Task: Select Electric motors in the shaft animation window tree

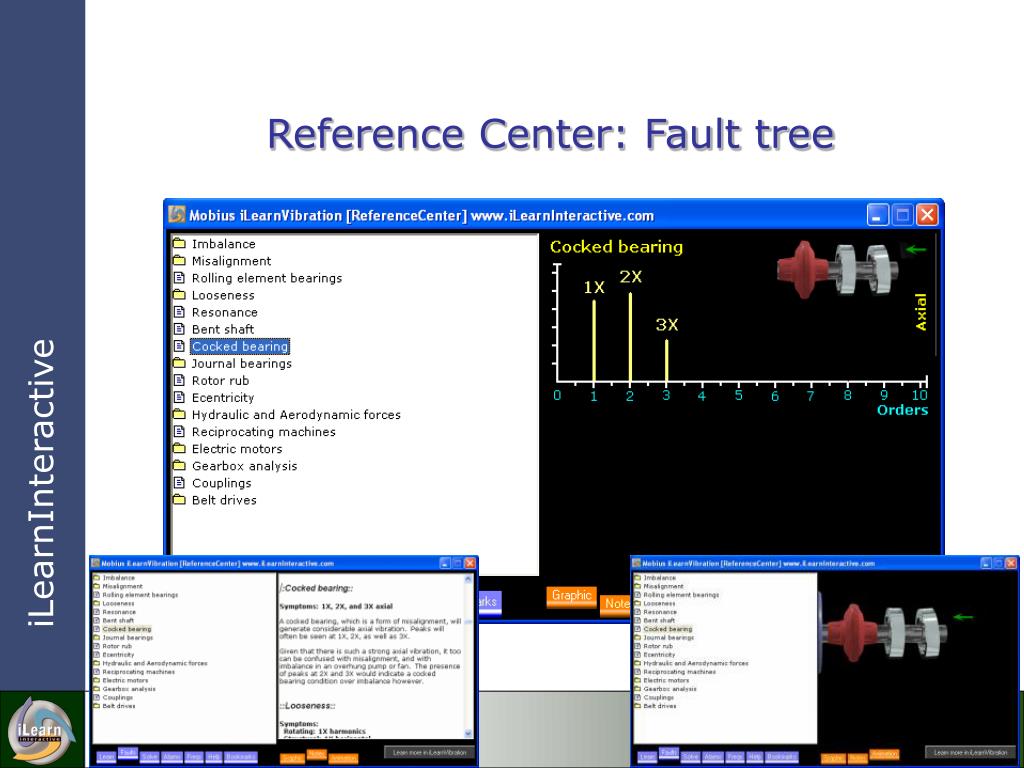Action: pyautogui.click(x=666, y=680)
